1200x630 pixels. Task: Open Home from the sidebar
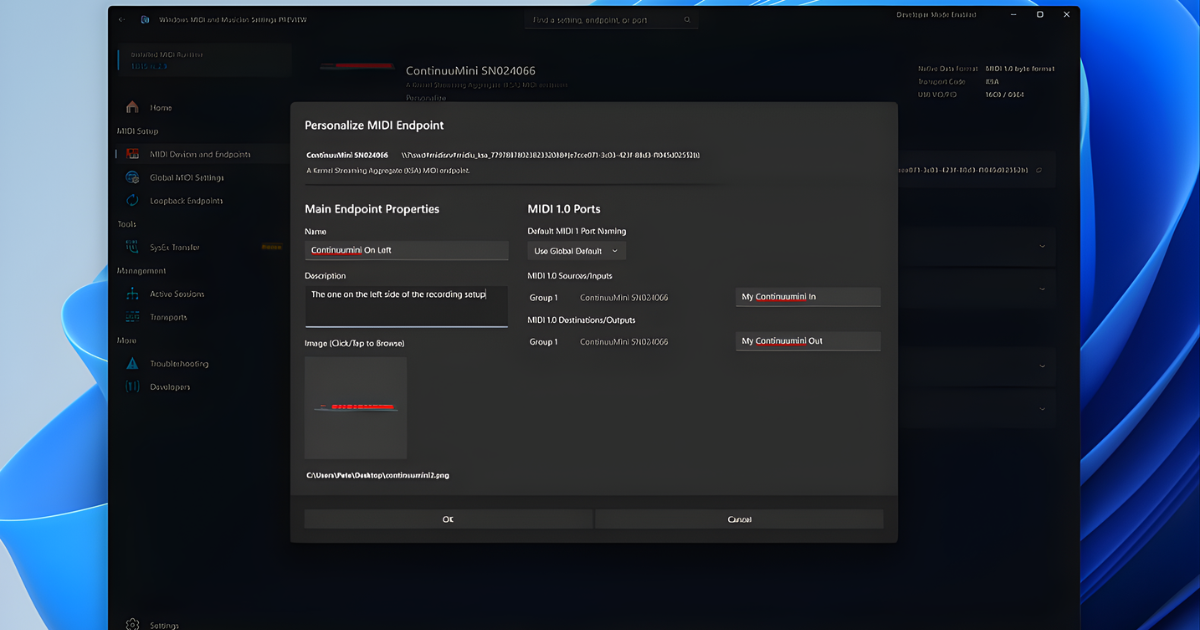[161, 107]
